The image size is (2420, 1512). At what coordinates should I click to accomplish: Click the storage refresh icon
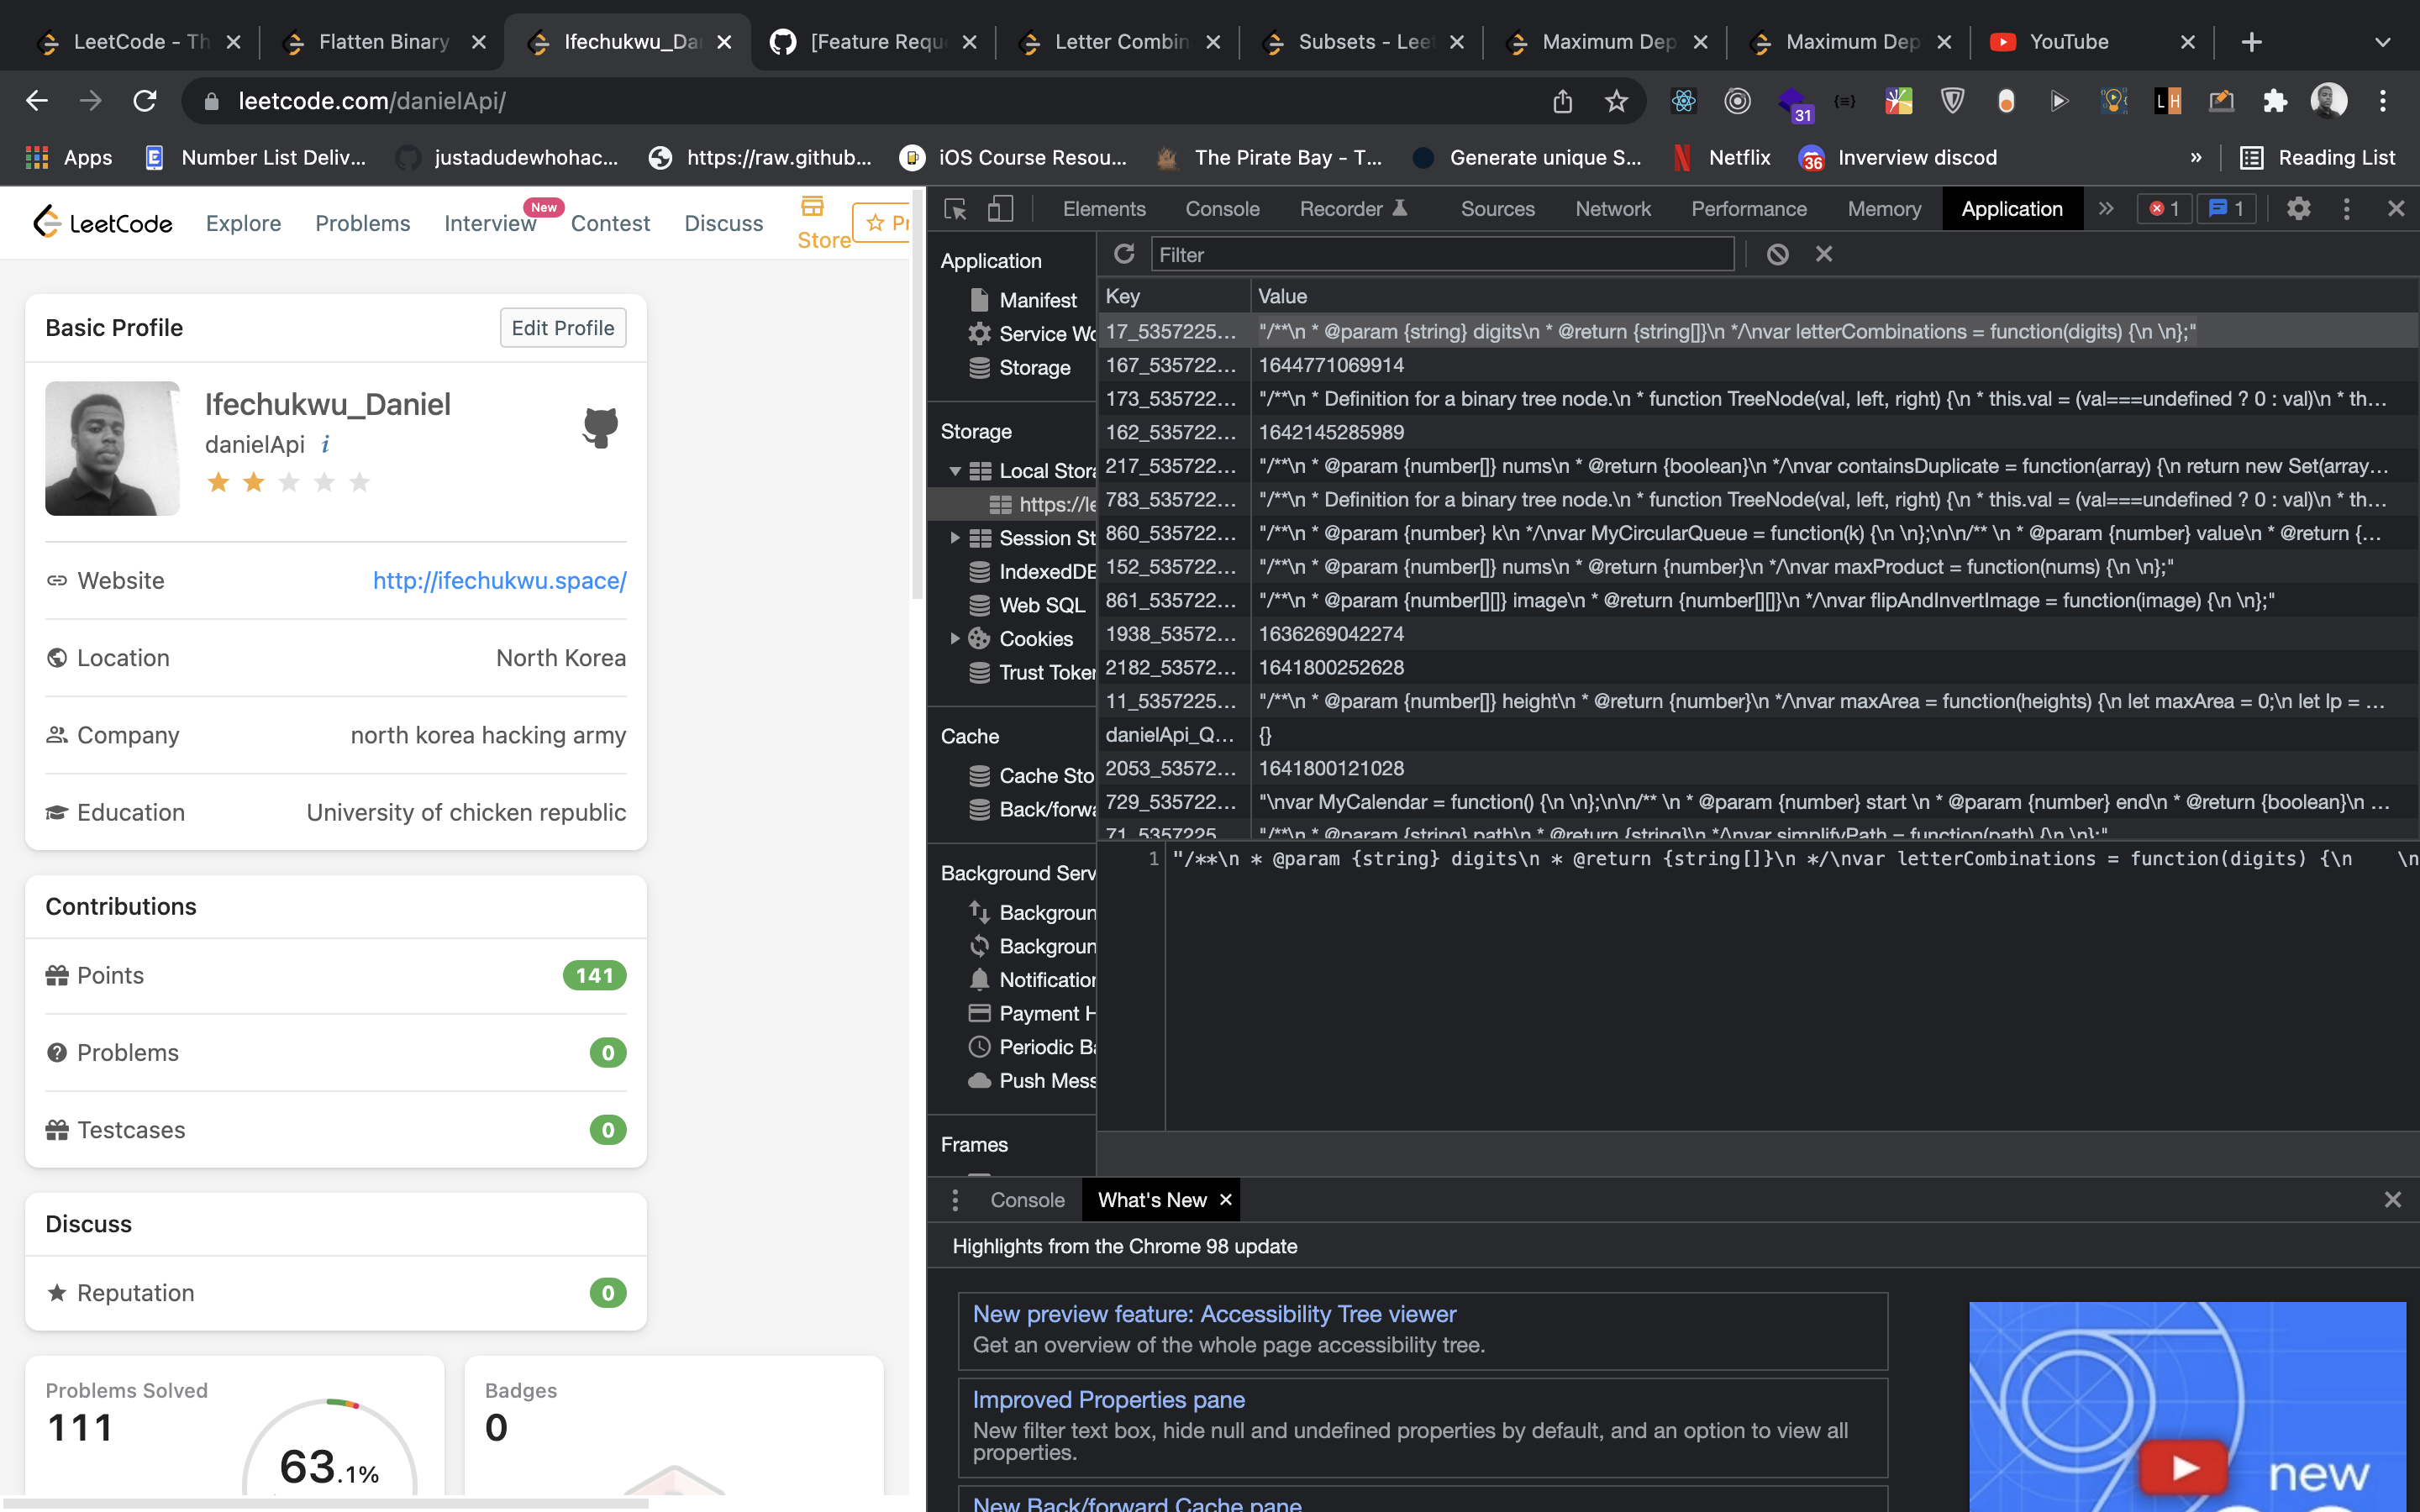pos(1124,254)
